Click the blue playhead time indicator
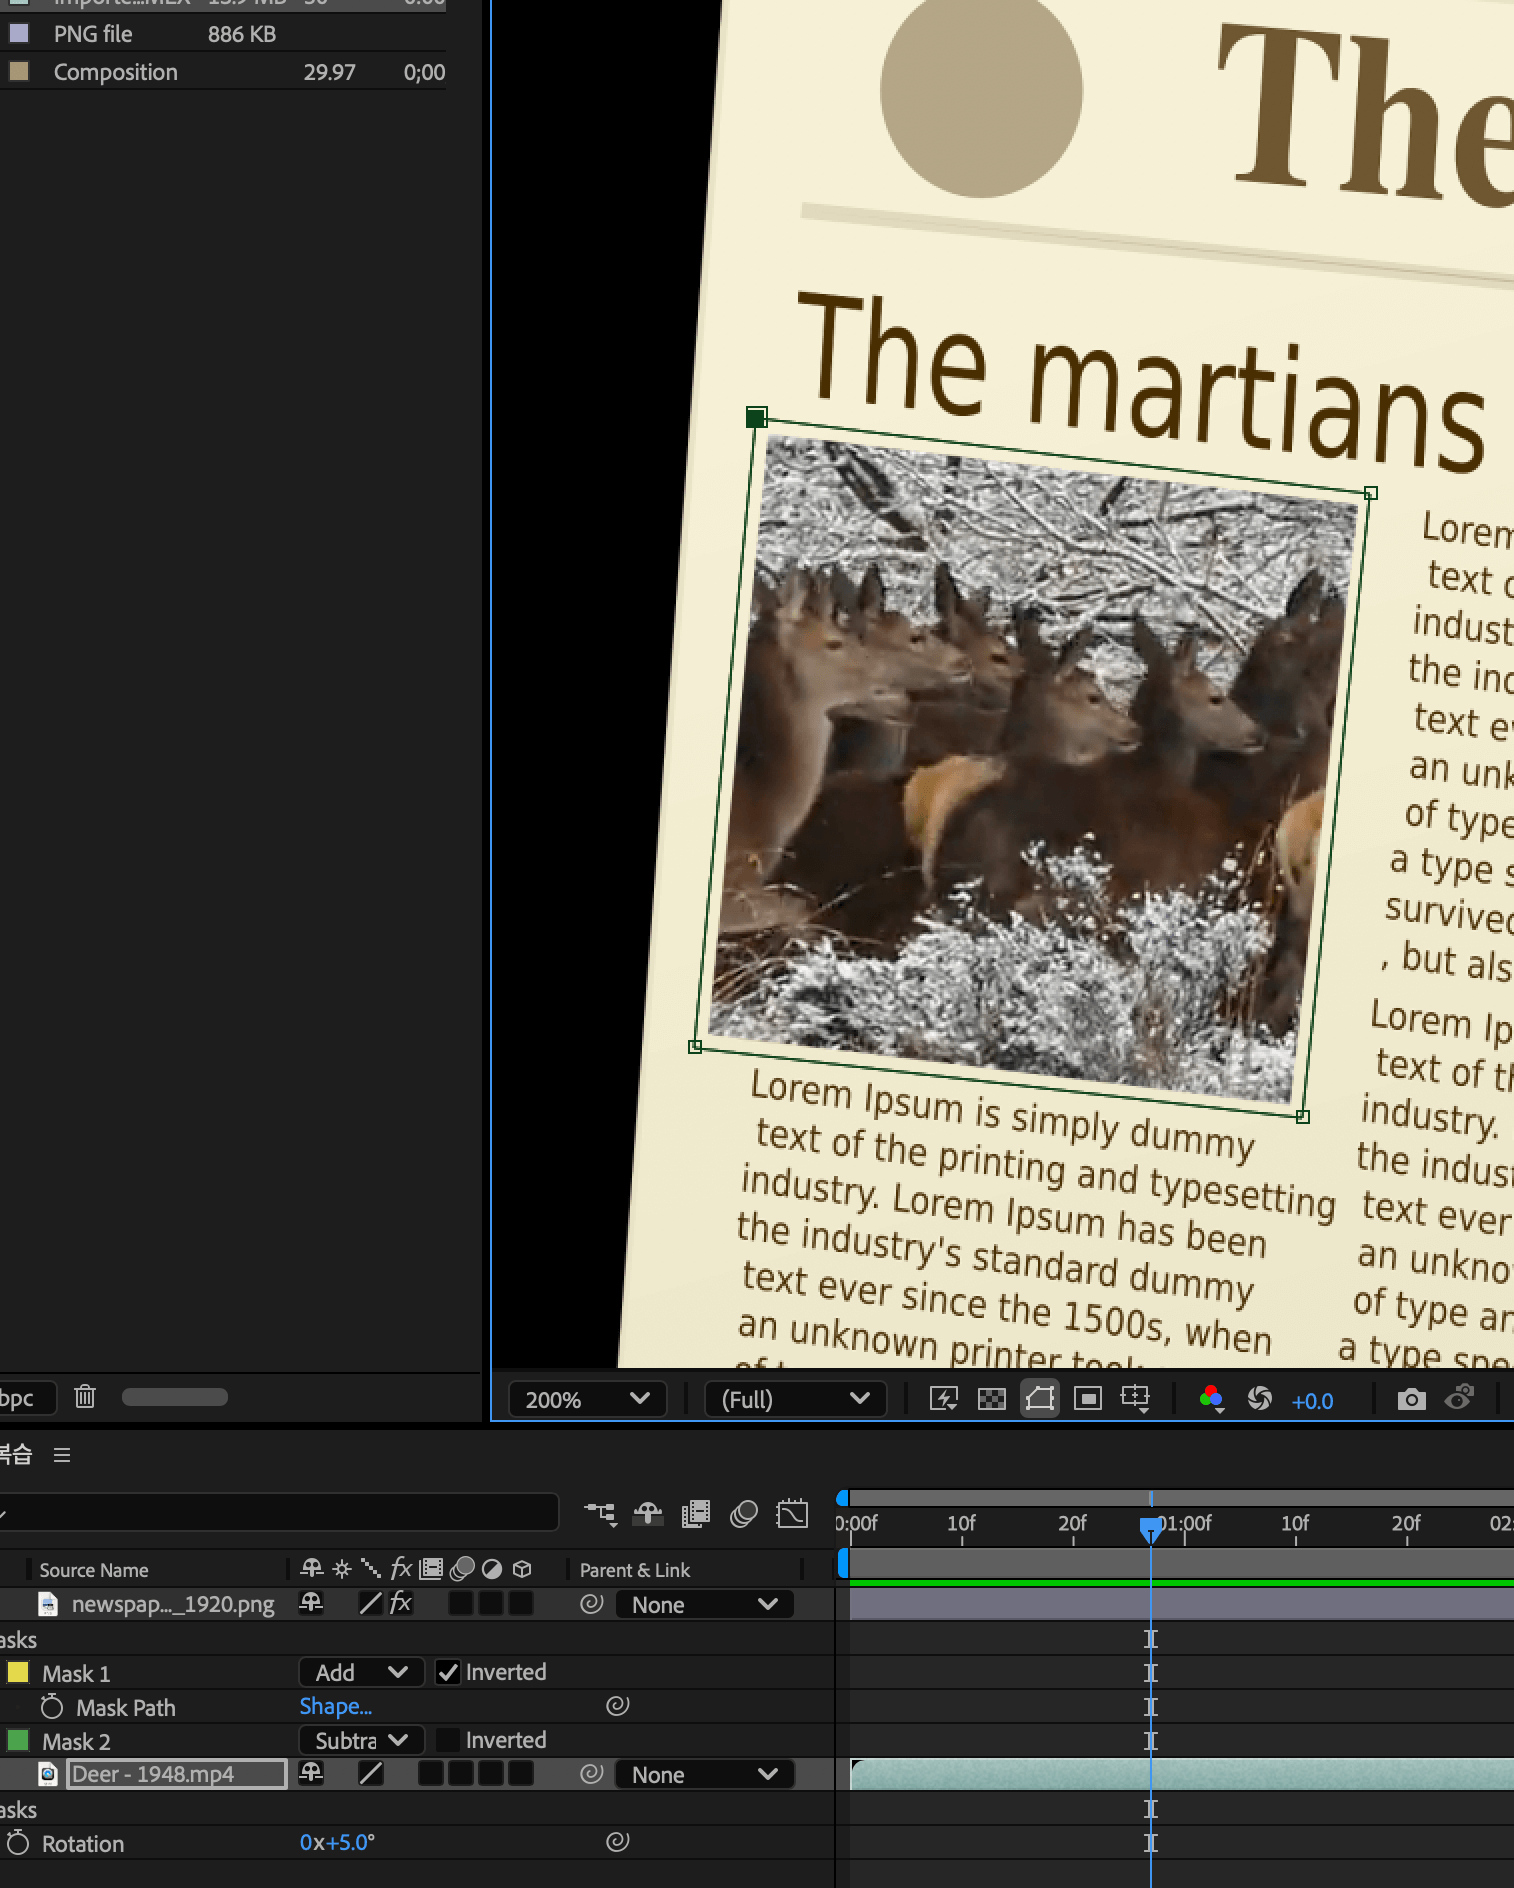 (1150, 1528)
